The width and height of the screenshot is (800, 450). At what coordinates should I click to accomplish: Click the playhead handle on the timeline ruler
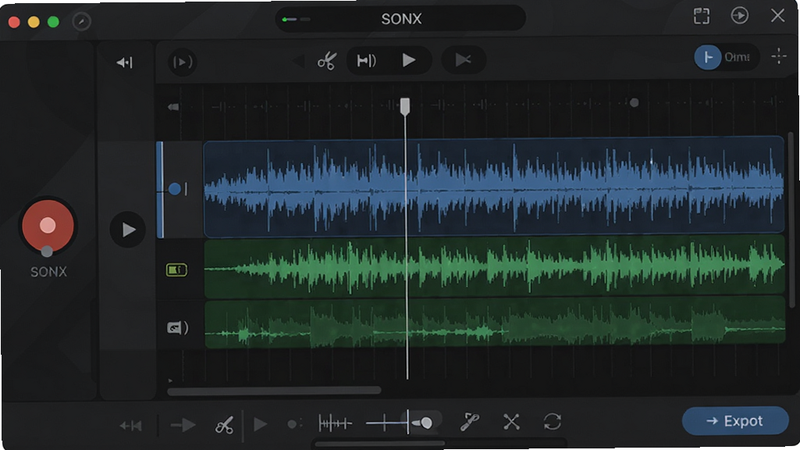[405, 107]
